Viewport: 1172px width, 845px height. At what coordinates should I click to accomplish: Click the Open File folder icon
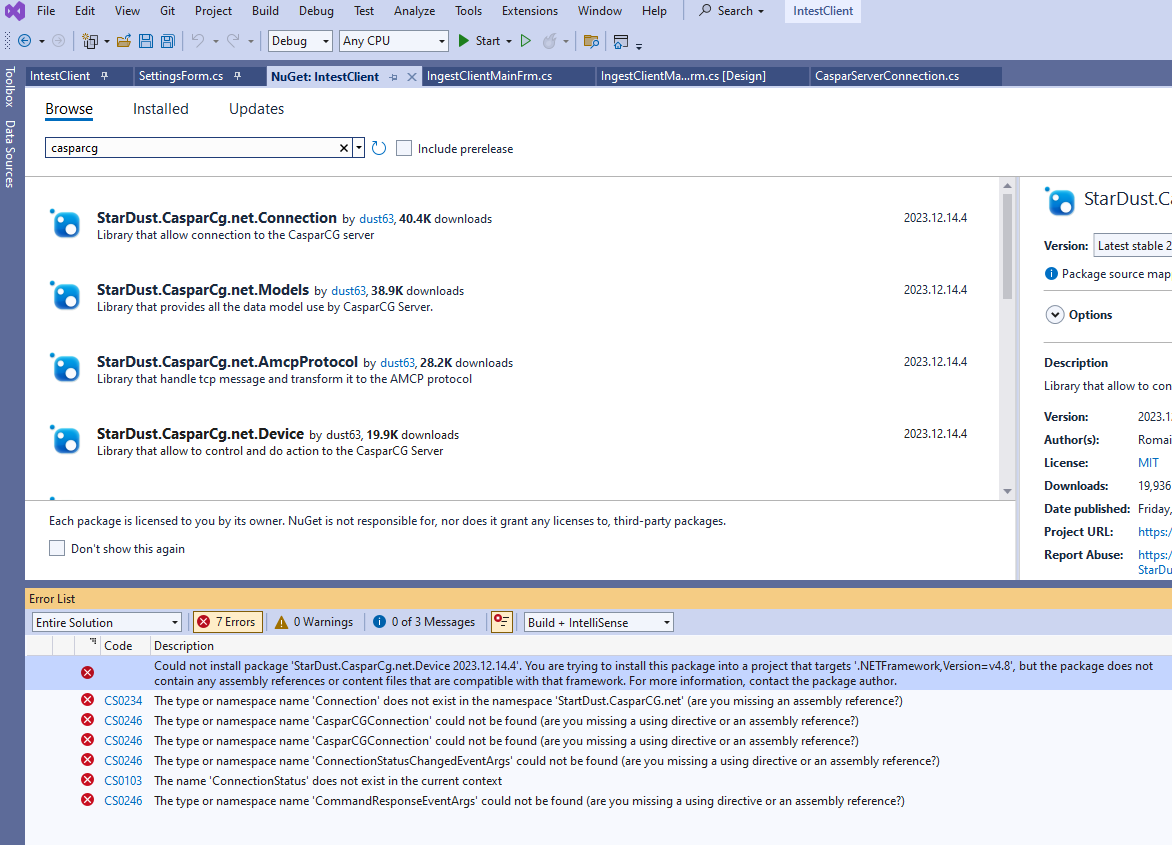click(x=124, y=41)
